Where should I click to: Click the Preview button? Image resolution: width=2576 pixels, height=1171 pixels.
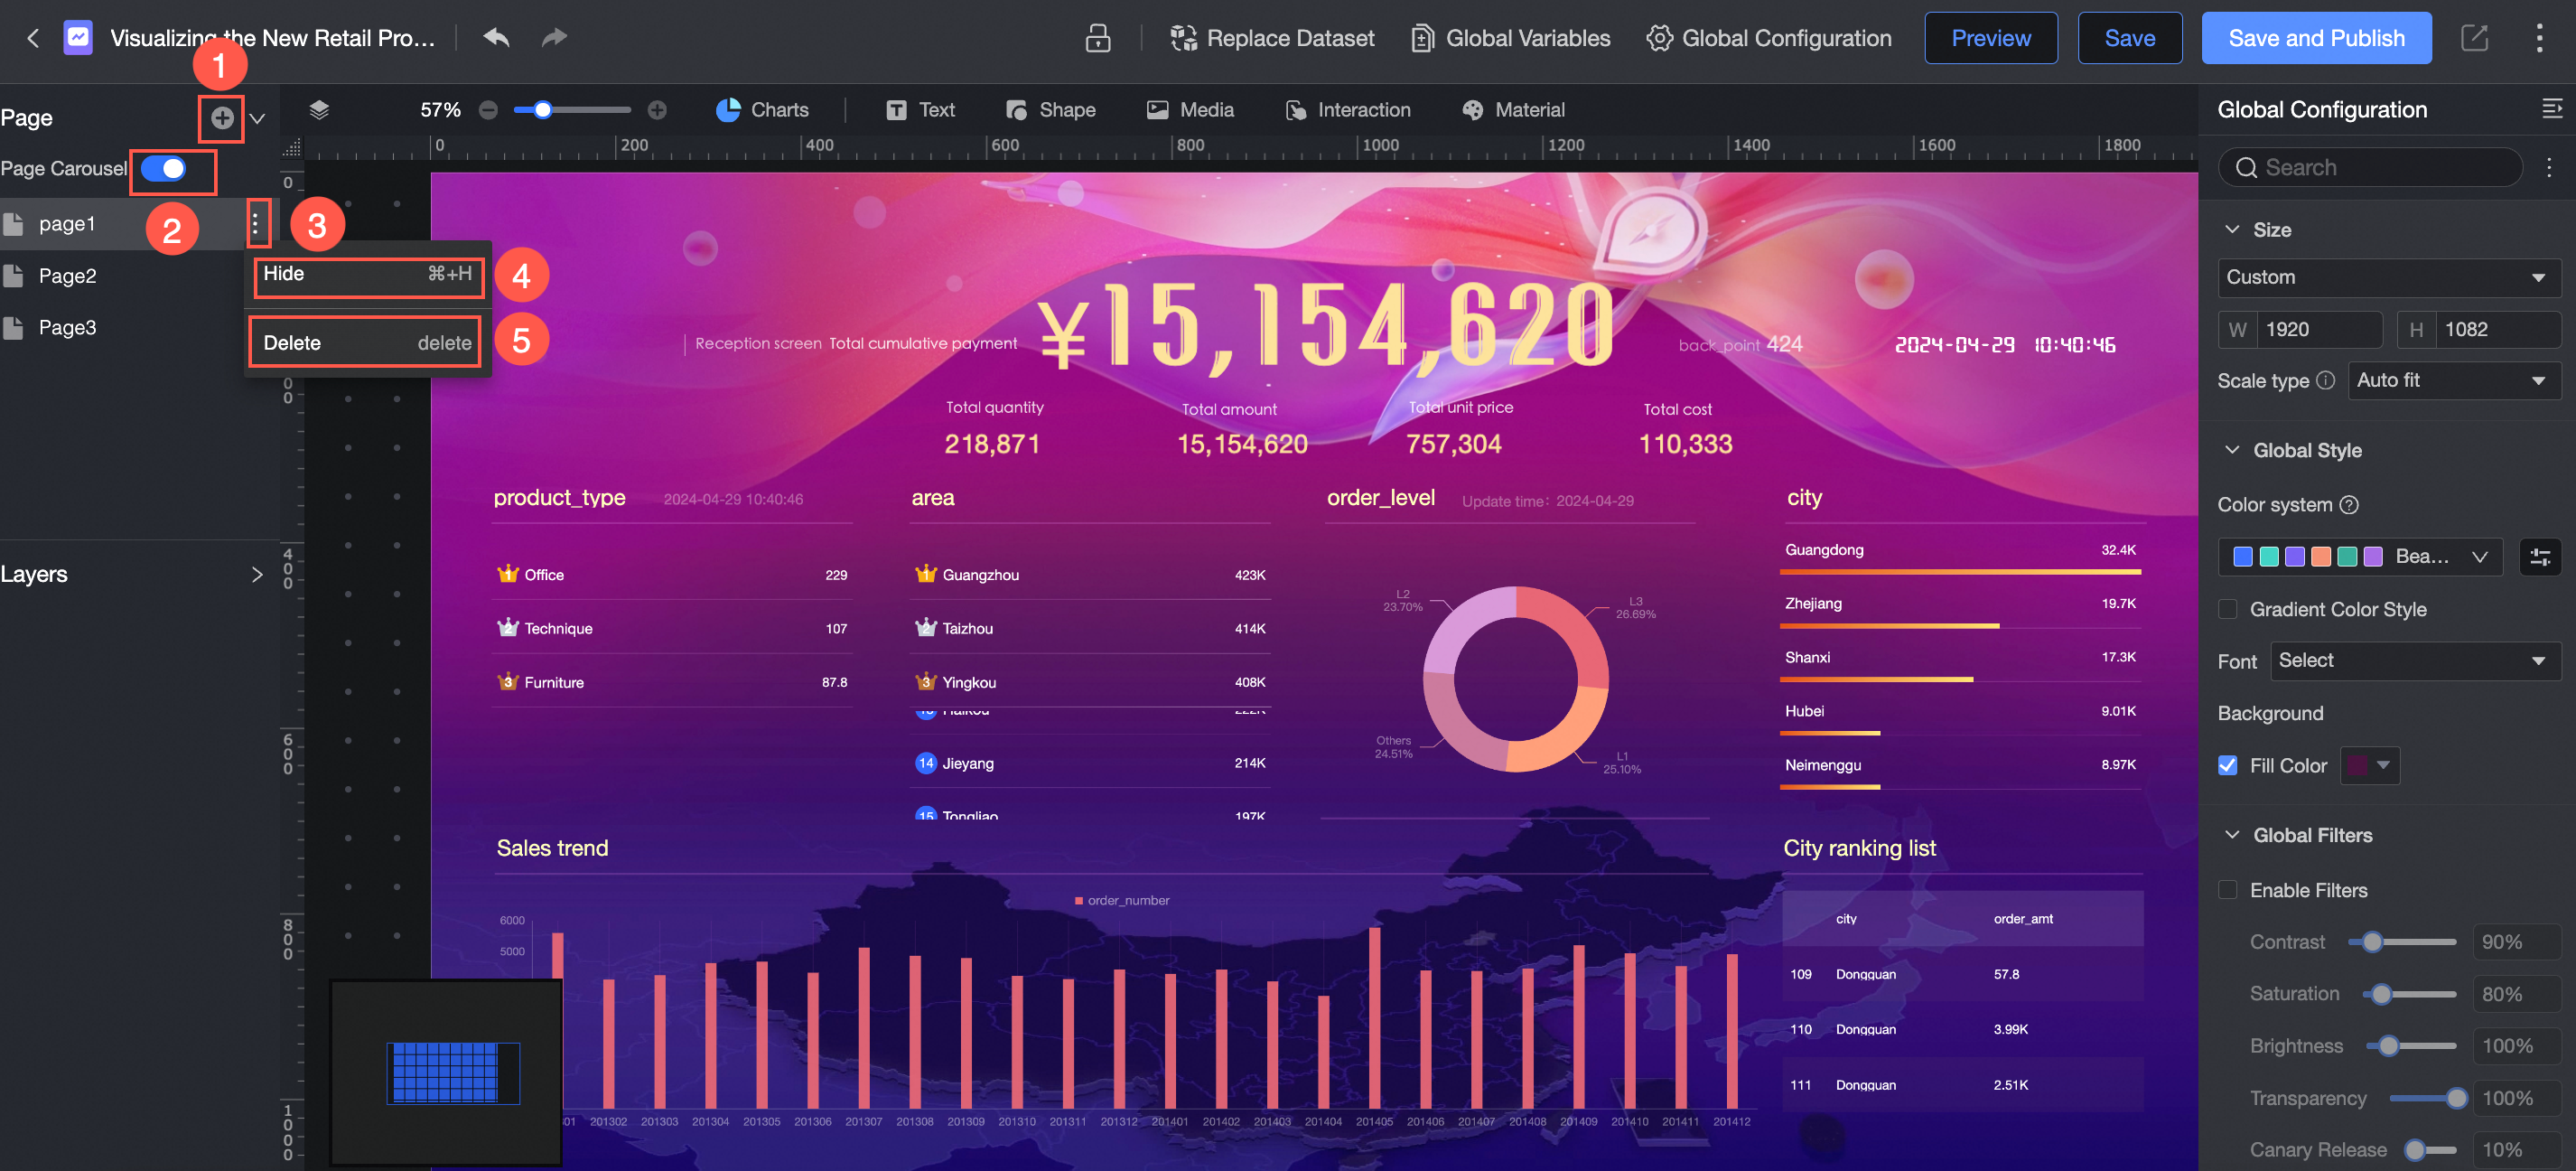pyautogui.click(x=1990, y=38)
